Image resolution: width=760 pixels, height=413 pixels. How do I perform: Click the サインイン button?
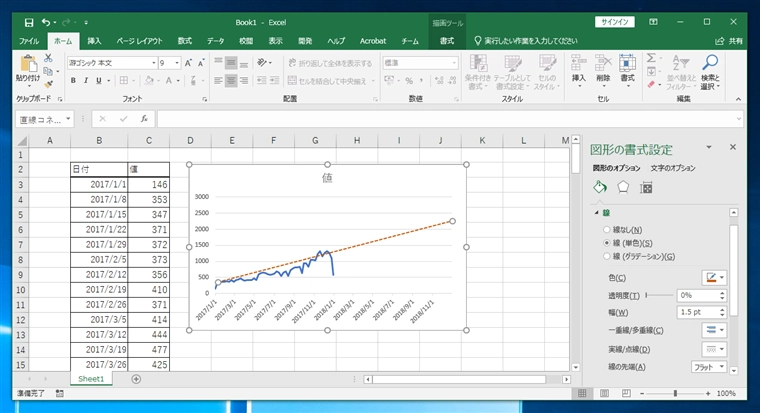615,21
